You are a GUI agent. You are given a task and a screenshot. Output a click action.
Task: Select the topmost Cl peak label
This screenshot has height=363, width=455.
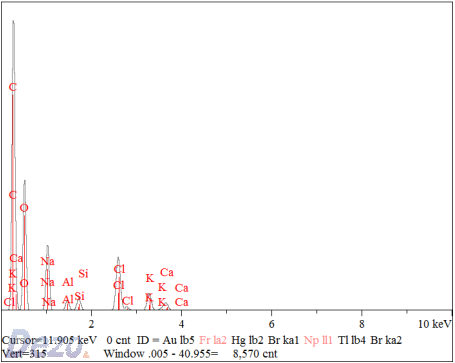click(119, 269)
